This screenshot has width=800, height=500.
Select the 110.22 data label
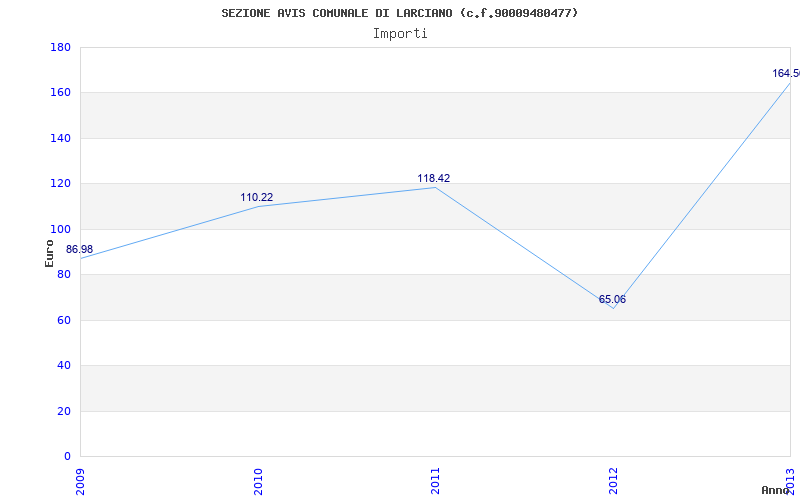257,197
